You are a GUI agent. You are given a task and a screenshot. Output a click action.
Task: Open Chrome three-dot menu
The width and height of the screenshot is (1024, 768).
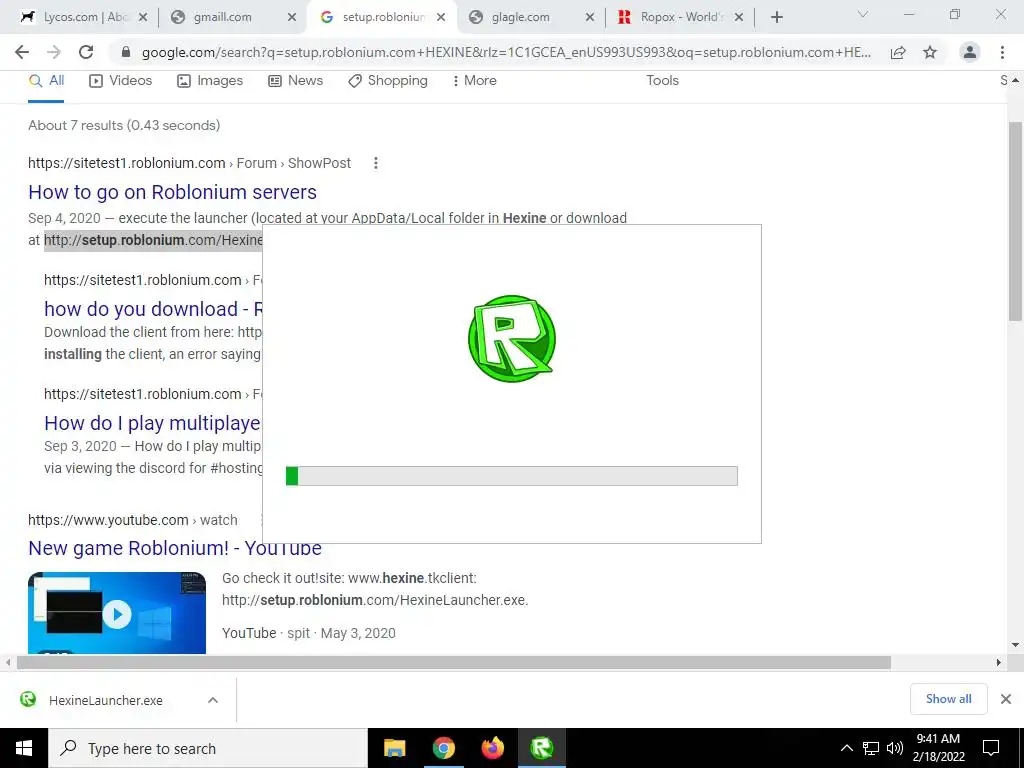(1002, 52)
